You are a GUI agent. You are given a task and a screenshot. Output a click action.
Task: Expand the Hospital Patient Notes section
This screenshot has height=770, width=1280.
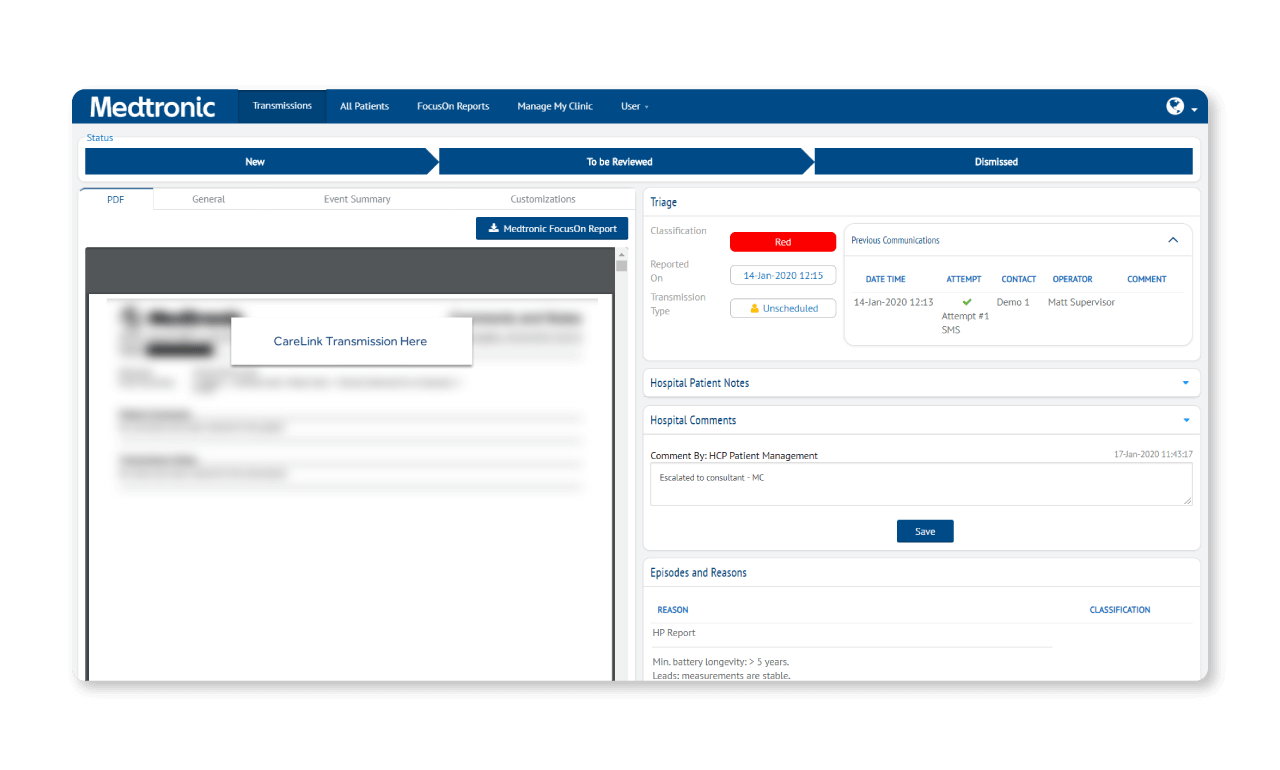click(1184, 383)
